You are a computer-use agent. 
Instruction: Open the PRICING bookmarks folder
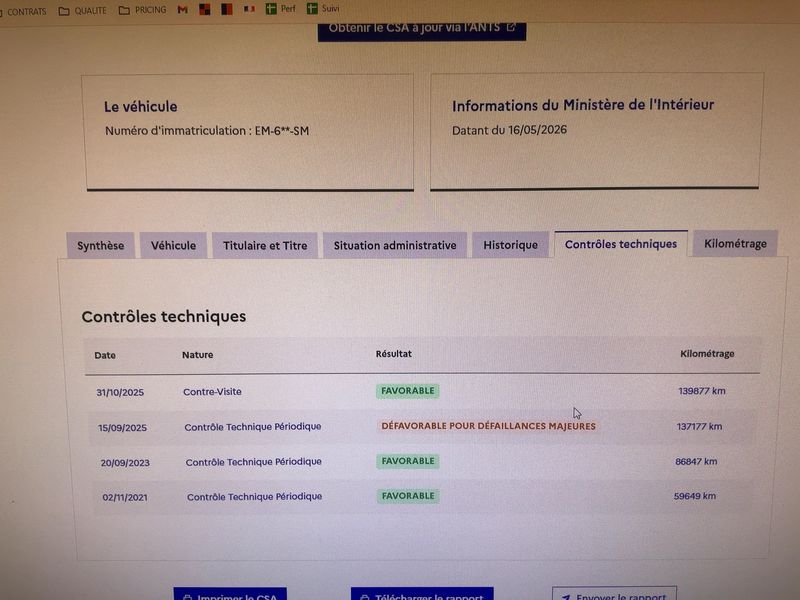[x=142, y=10]
